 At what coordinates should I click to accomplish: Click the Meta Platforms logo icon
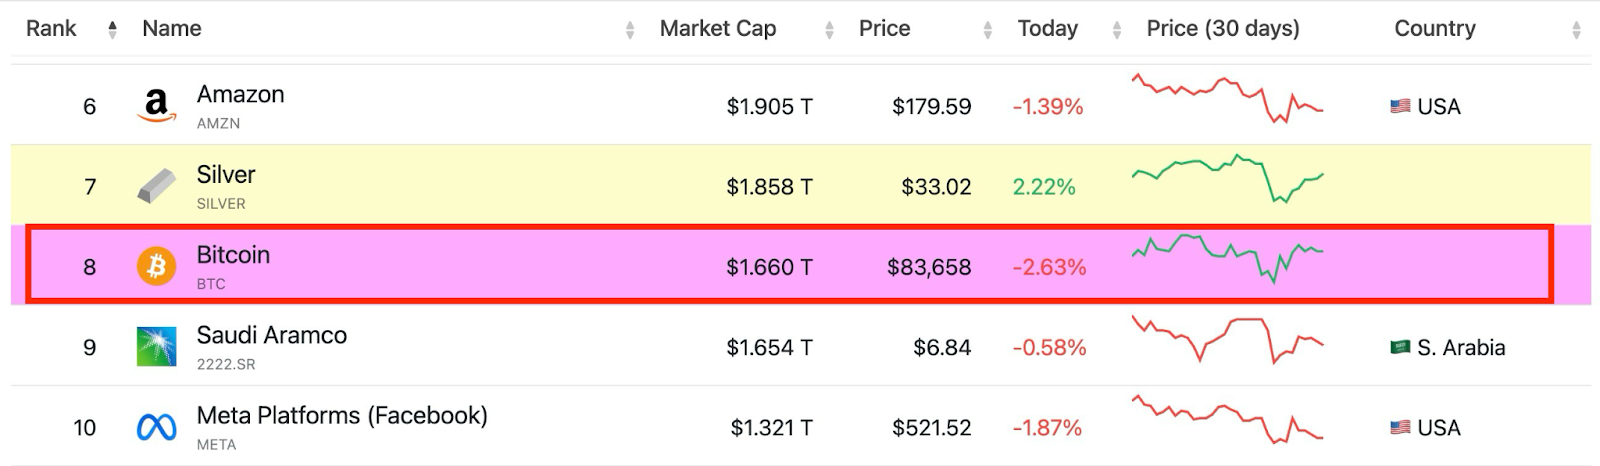pyautogui.click(x=156, y=428)
